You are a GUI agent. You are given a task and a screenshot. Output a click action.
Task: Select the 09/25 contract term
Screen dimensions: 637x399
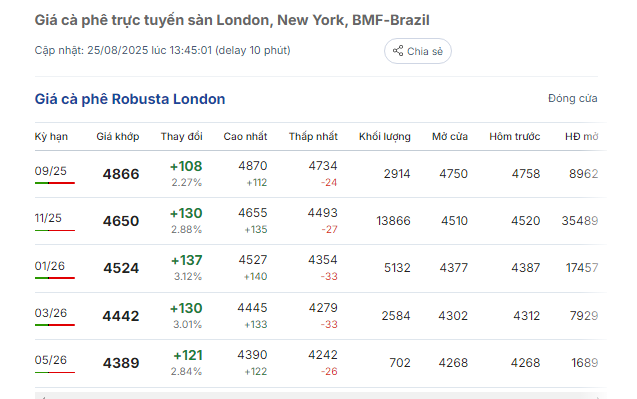51,171
